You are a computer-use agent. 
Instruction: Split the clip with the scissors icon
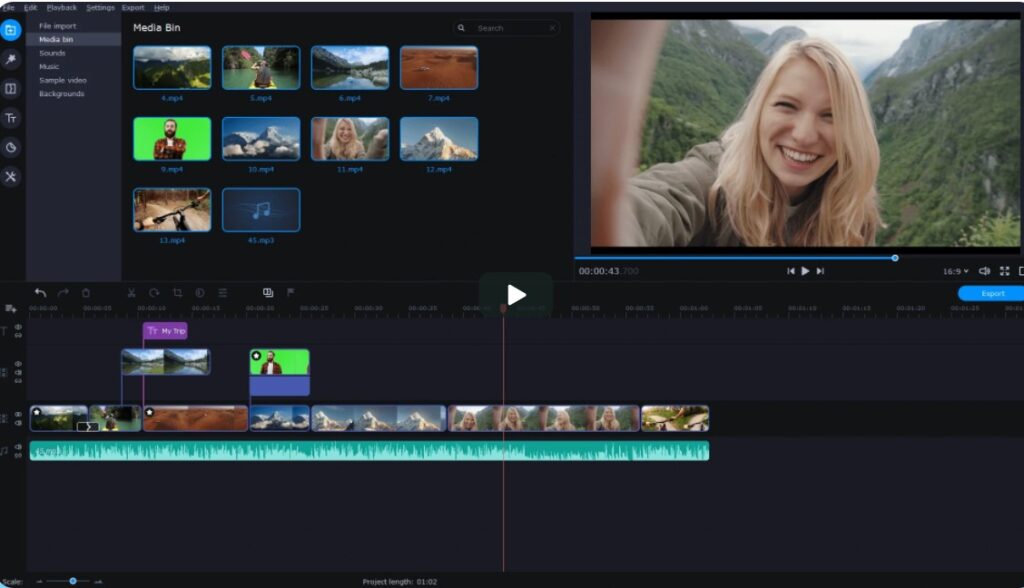pyautogui.click(x=131, y=293)
